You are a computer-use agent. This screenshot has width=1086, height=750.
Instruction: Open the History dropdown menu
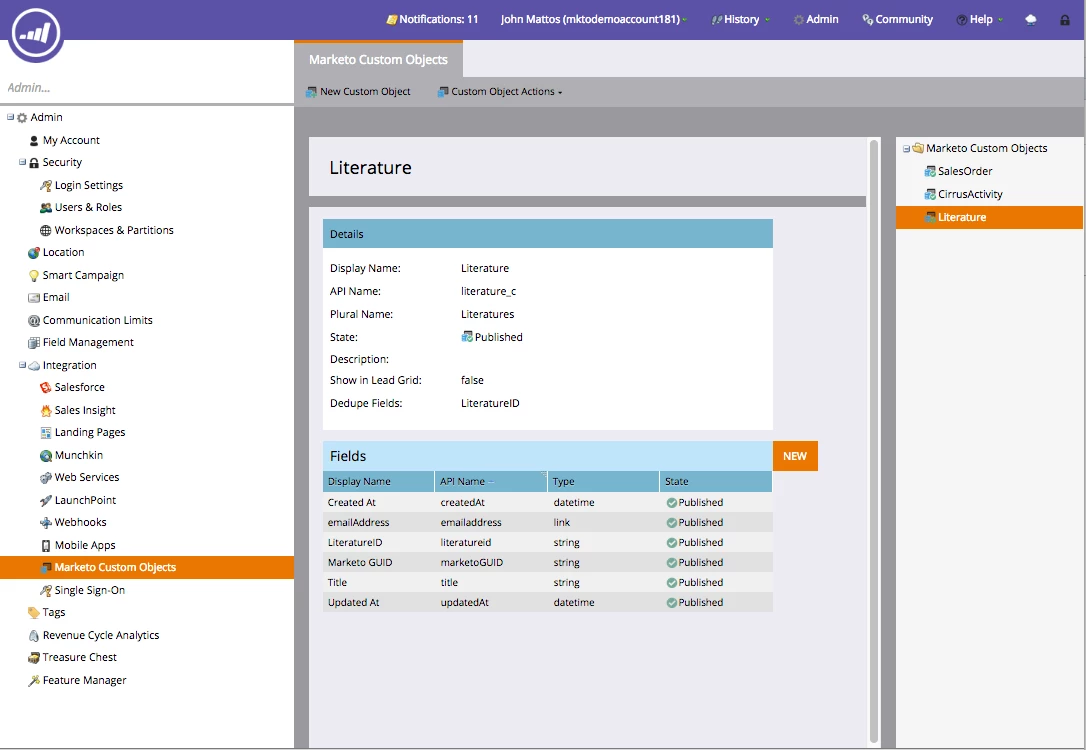tap(740, 19)
